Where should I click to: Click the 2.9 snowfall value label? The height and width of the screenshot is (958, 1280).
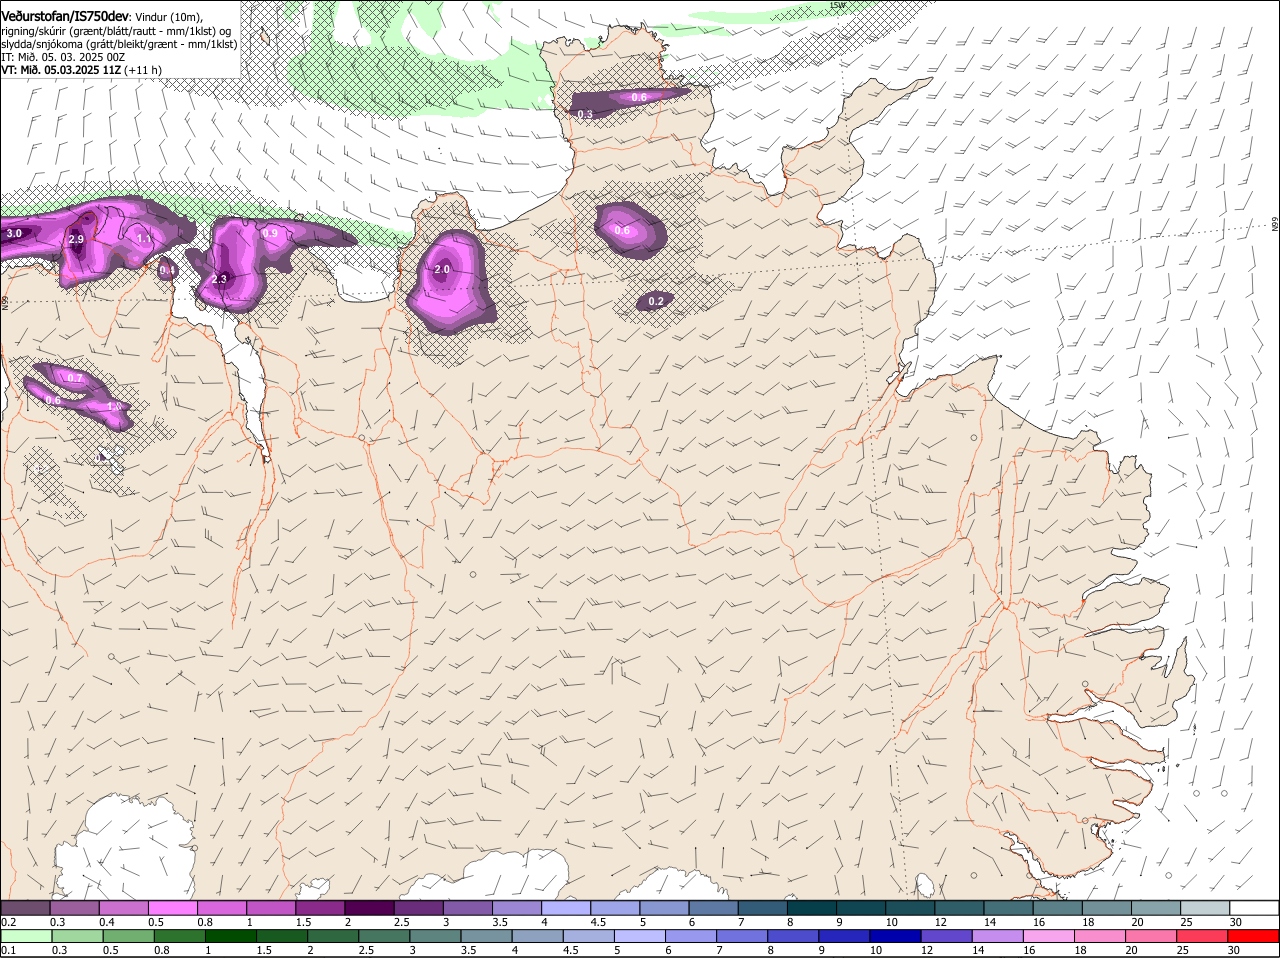pos(76,240)
